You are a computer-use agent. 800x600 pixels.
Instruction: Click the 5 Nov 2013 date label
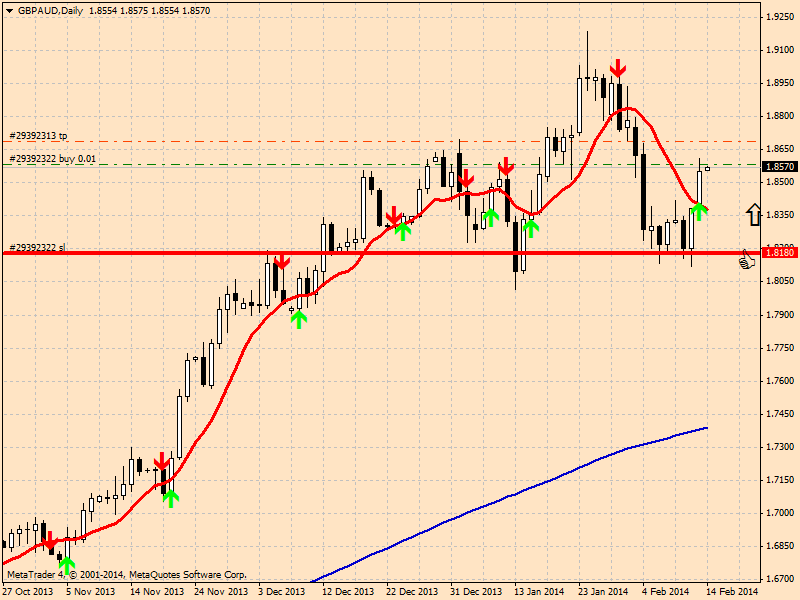pyautogui.click(x=91, y=592)
